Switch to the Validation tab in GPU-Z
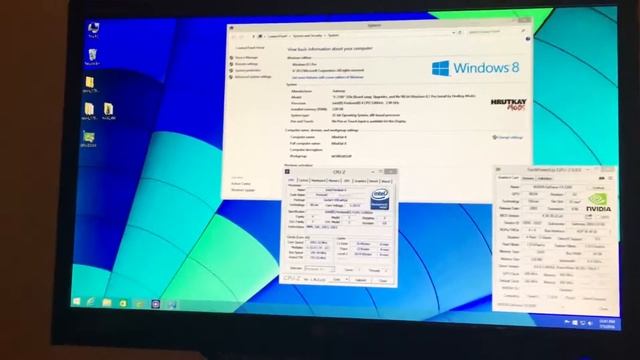 coord(544,178)
